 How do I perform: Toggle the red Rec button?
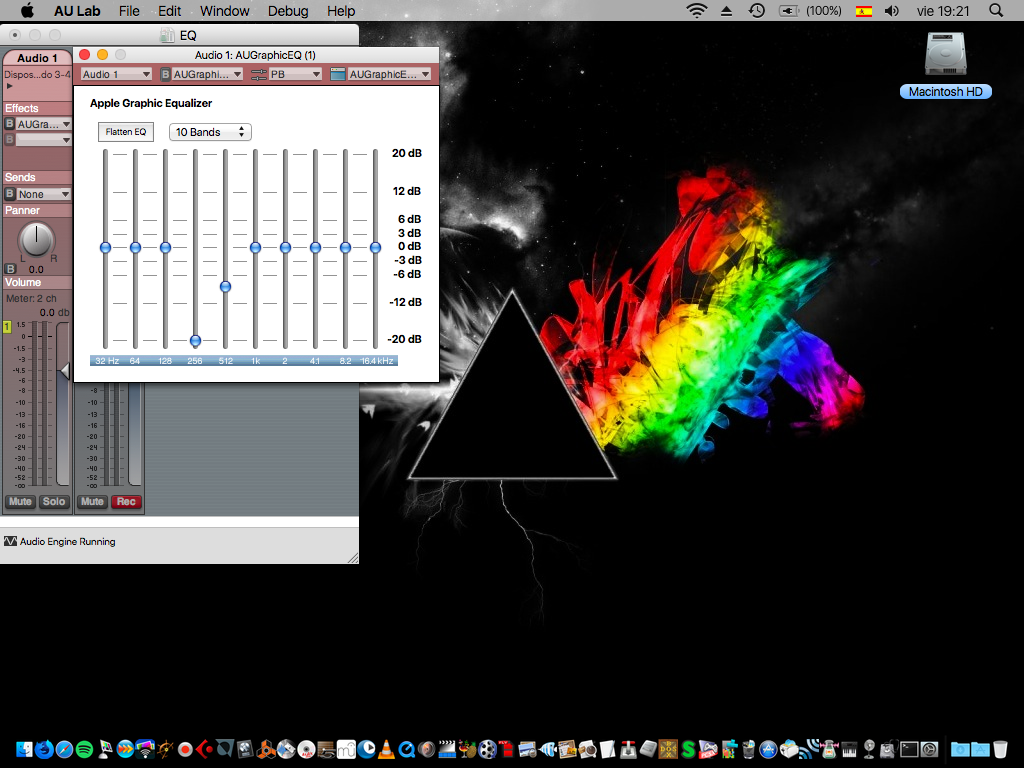(x=126, y=501)
